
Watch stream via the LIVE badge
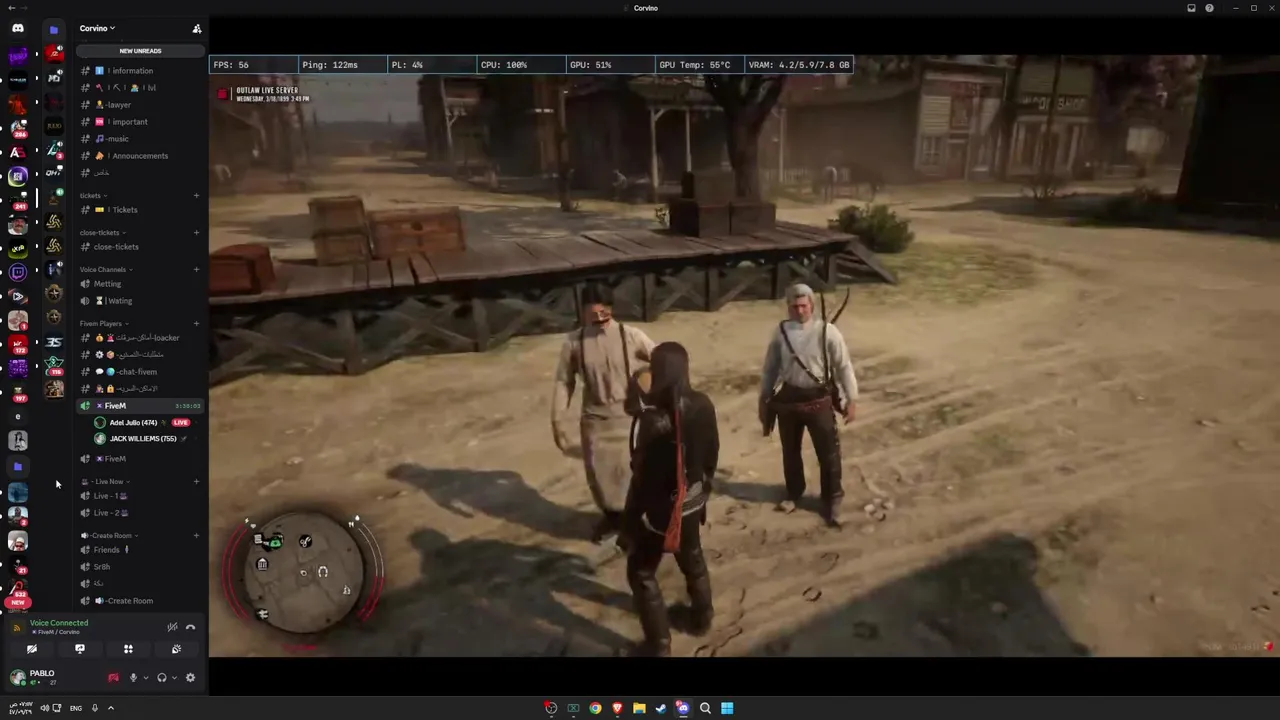pos(181,423)
